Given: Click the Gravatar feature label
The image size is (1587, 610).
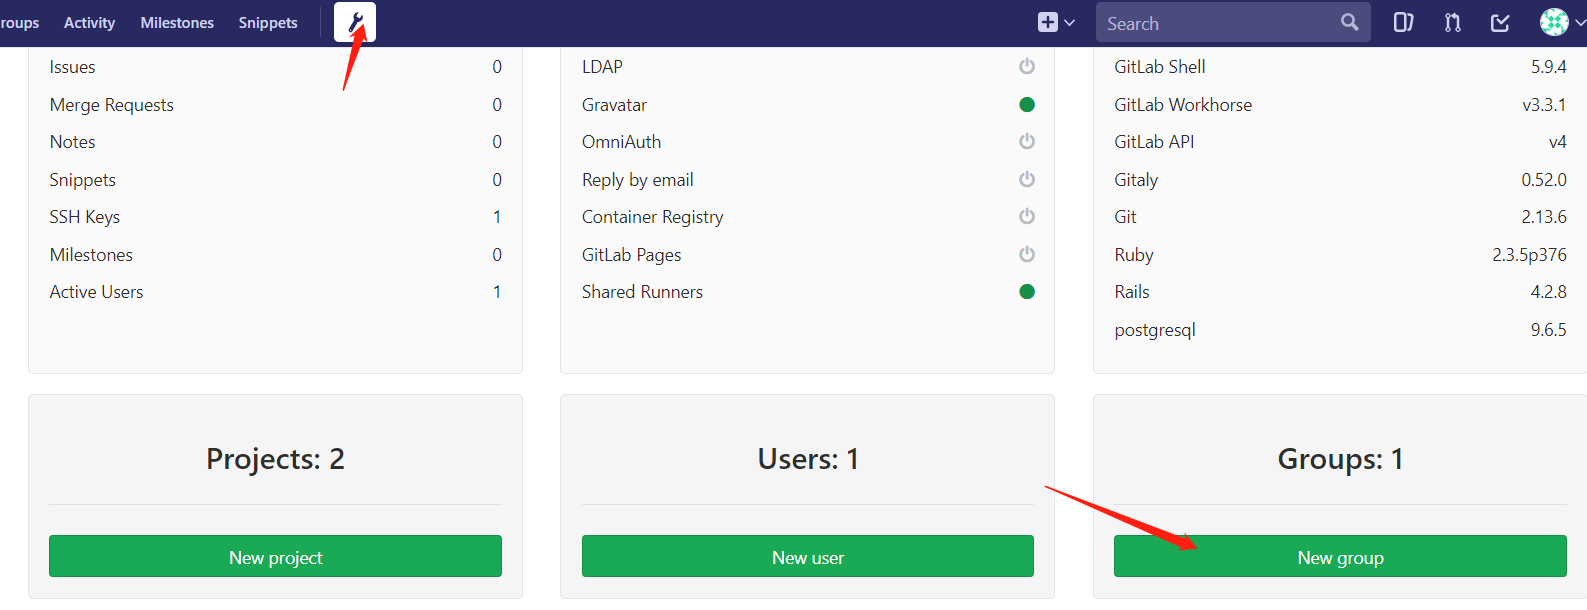Looking at the screenshot, I should [x=614, y=105].
